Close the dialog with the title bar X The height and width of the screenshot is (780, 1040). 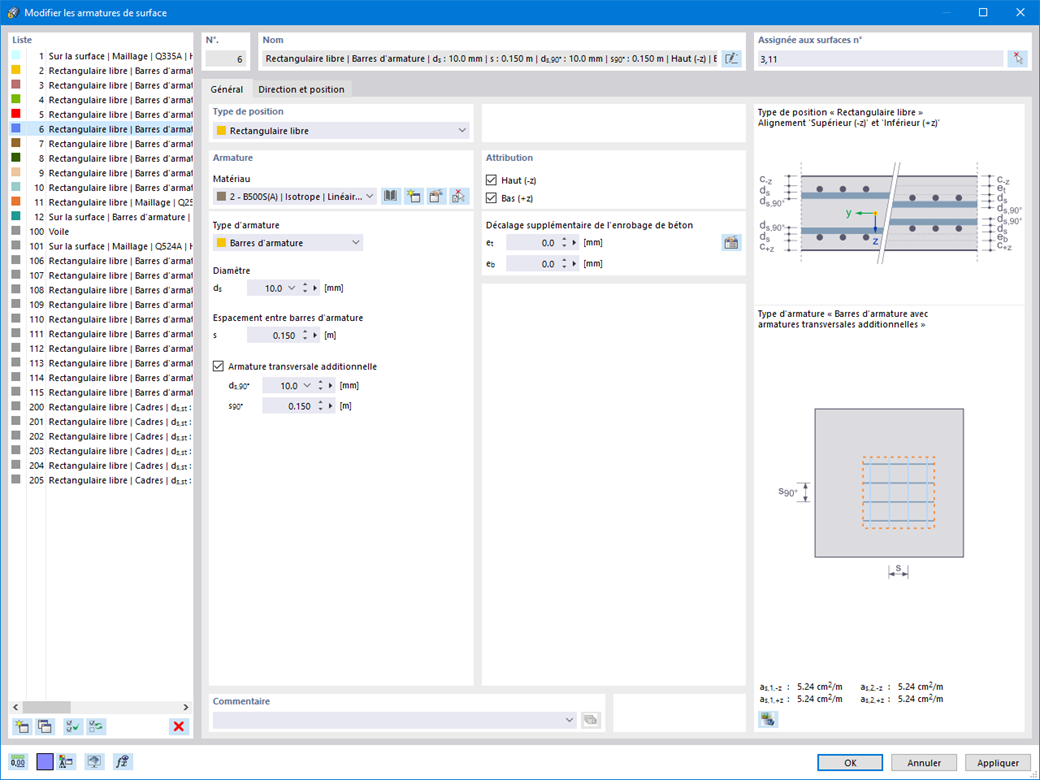[1020, 13]
